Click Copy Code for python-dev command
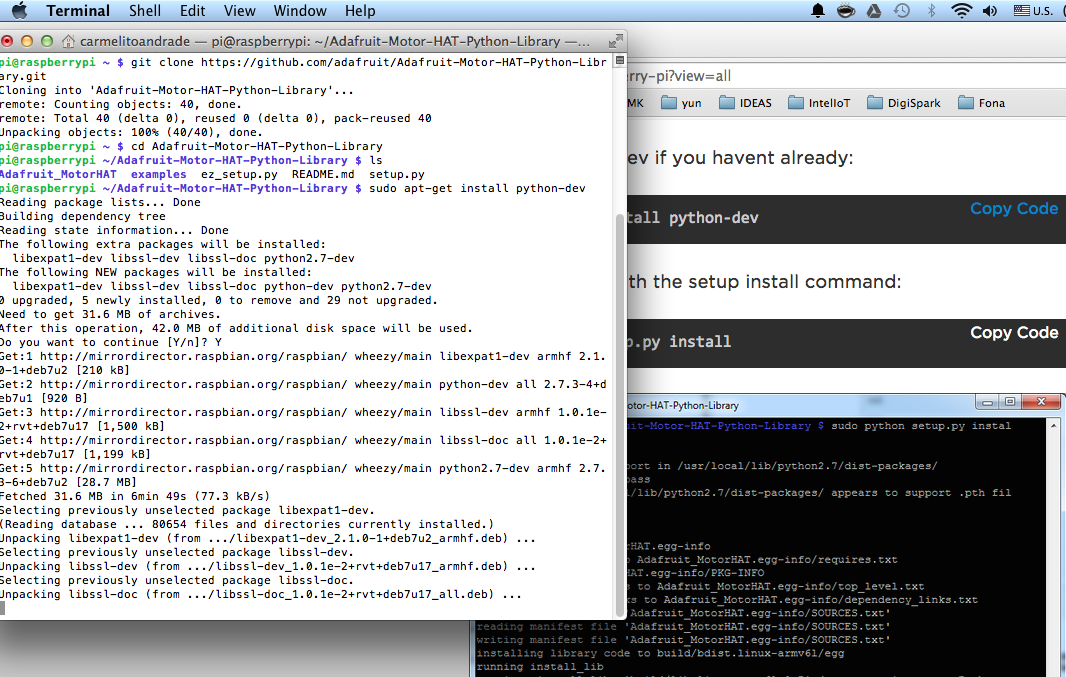 pyautogui.click(x=1014, y=209)
